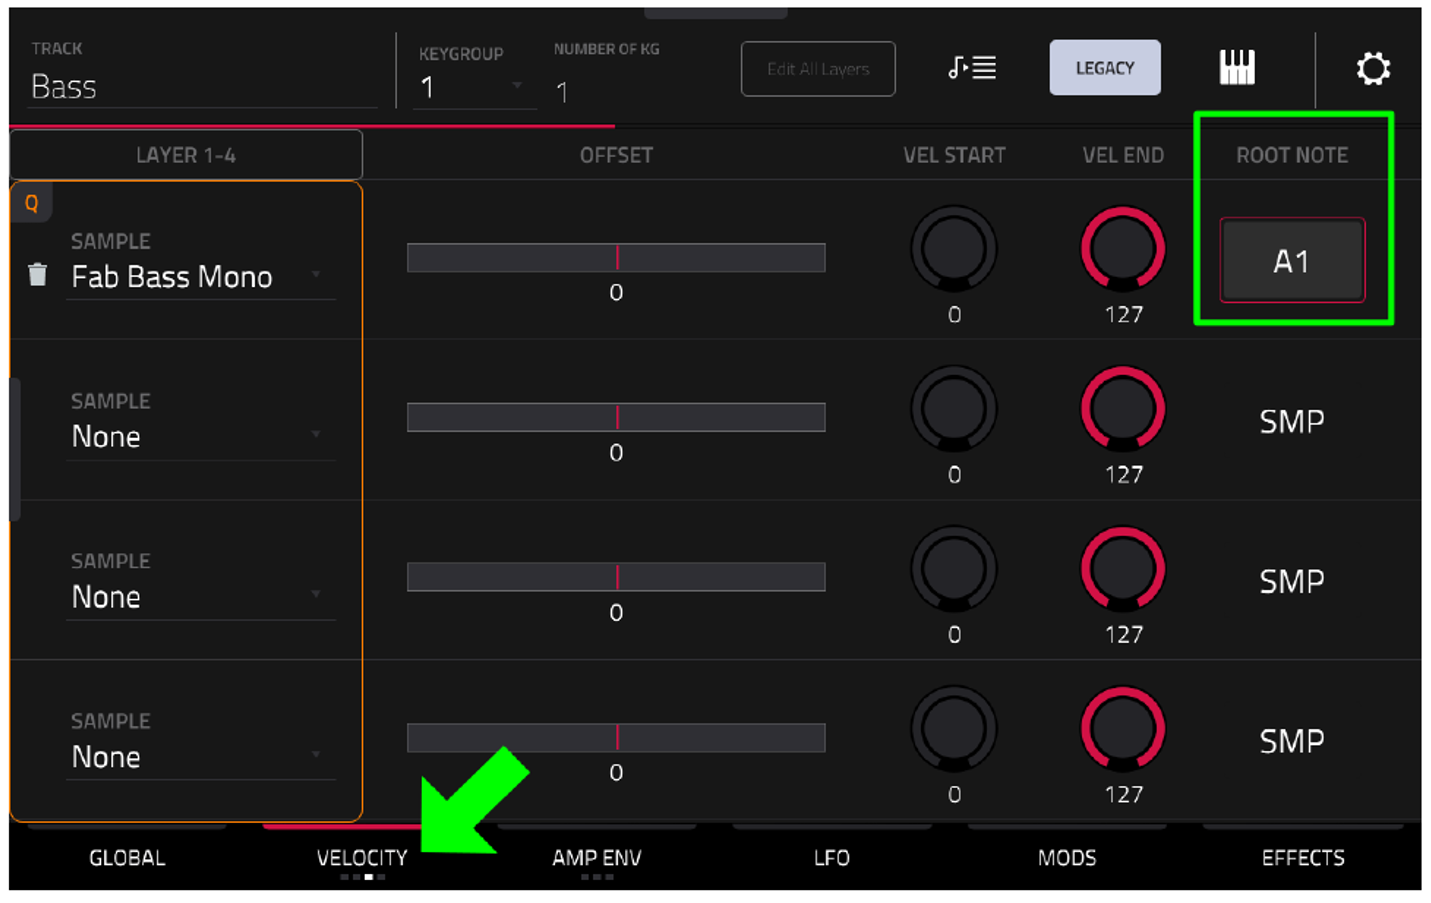Select the Number of KG value field
The image size is (1431, 903).
[x=563, y=92]
